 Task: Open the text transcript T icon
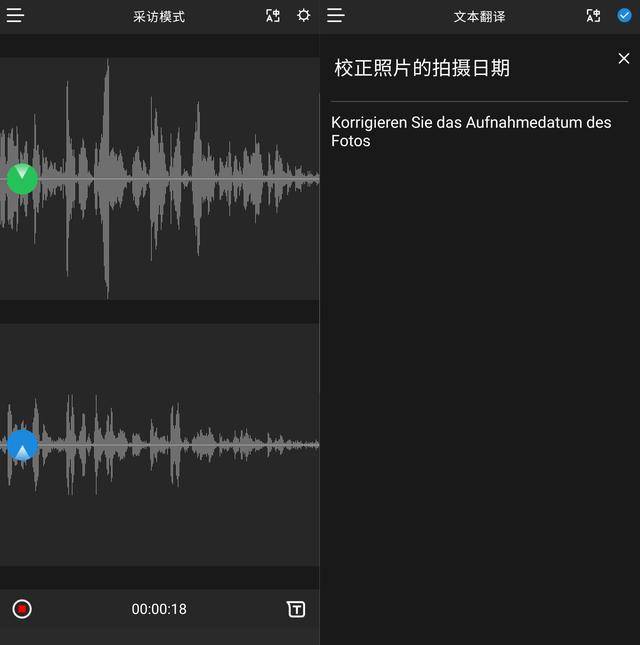click(x=296, y=609)
